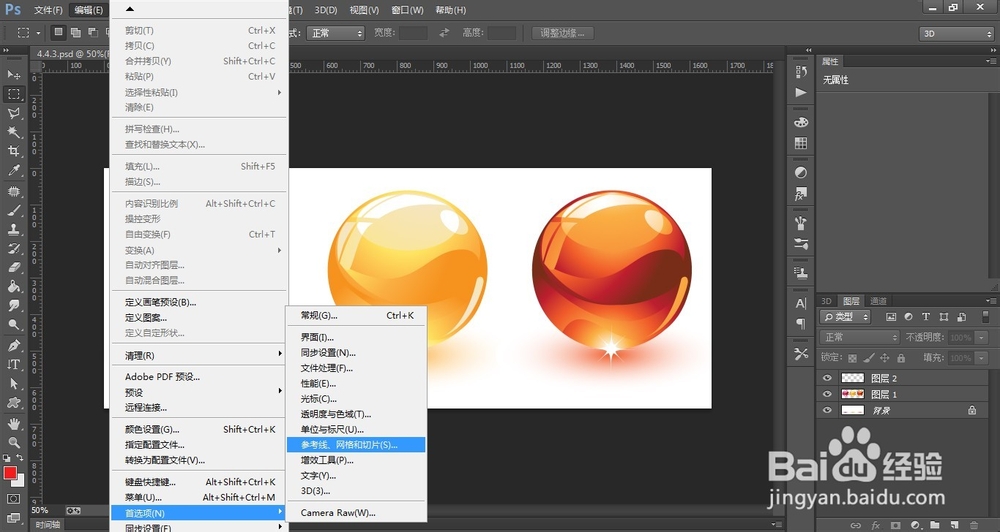This screenshot has height=532, width=1000.
Task: Select the Type tool
Action: 13,365
